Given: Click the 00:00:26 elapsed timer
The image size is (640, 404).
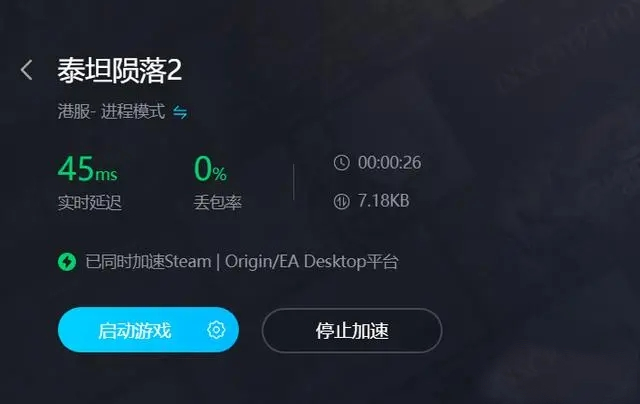Looking at the screenshot, I should click(x=389, y=162).
